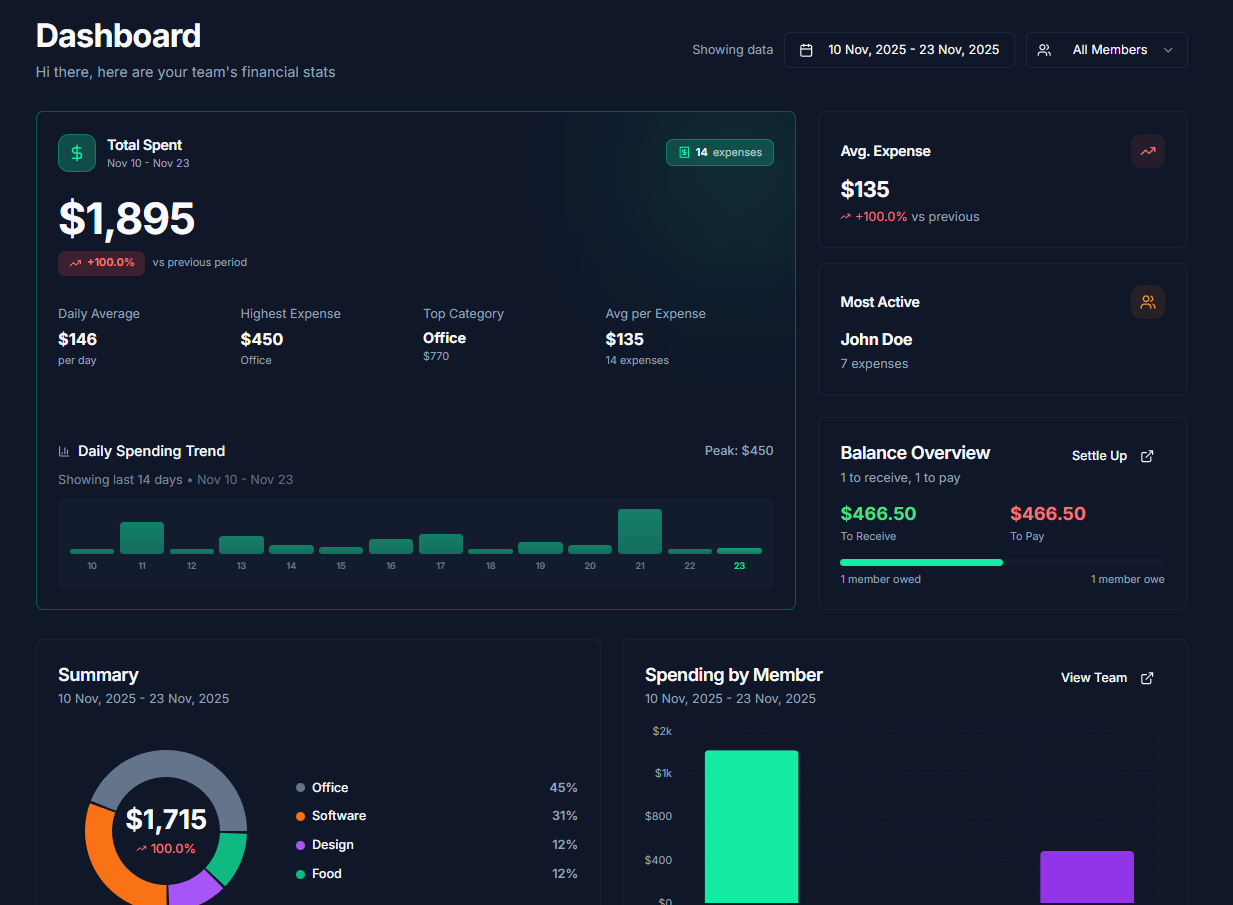Open the All Members dropdown
The image size is (1233, 905).
pyautogui.click(x=1106, y=49)
